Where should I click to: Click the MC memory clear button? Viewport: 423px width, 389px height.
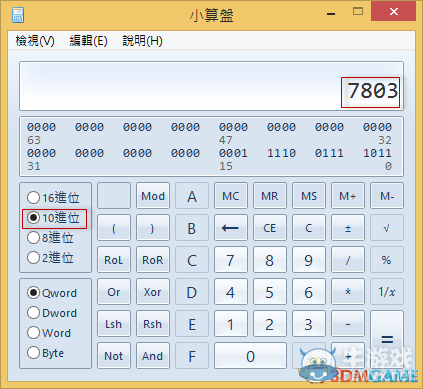pos(231,196)
